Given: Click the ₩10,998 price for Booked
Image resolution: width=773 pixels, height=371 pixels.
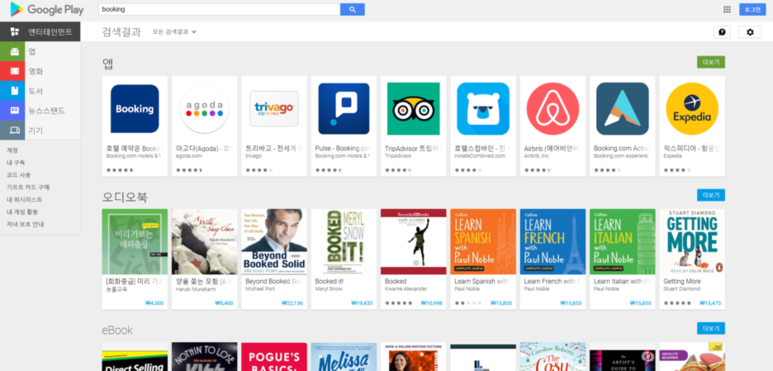Looking at the screenshot, I should pos(431,303).
